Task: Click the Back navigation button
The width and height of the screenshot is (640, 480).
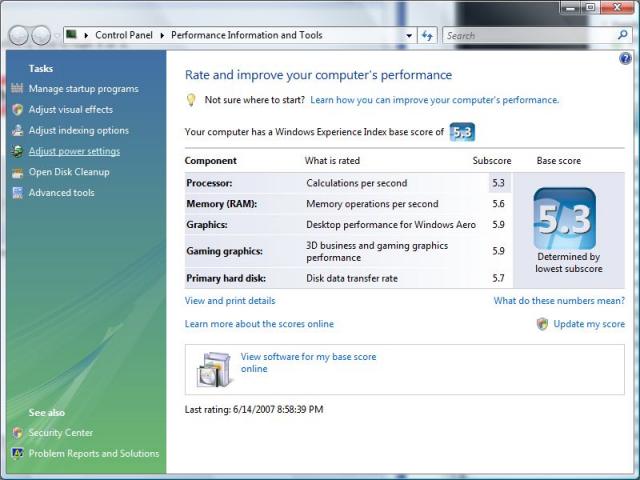Action: 18,36
